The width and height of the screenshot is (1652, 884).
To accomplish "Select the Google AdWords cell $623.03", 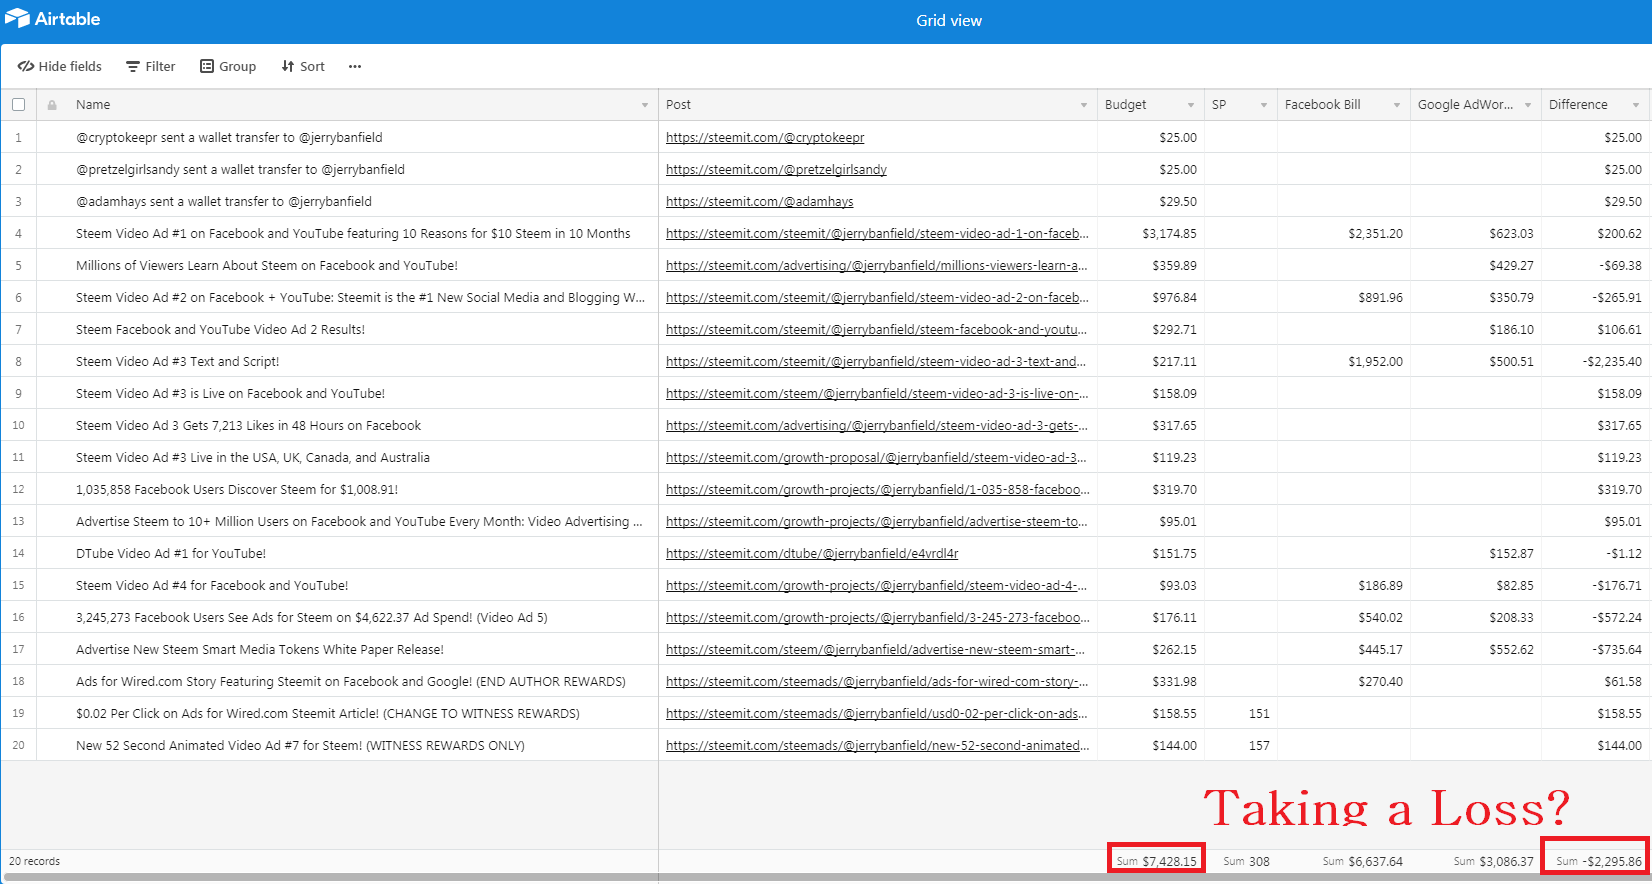I will (x=1476, y=233).
